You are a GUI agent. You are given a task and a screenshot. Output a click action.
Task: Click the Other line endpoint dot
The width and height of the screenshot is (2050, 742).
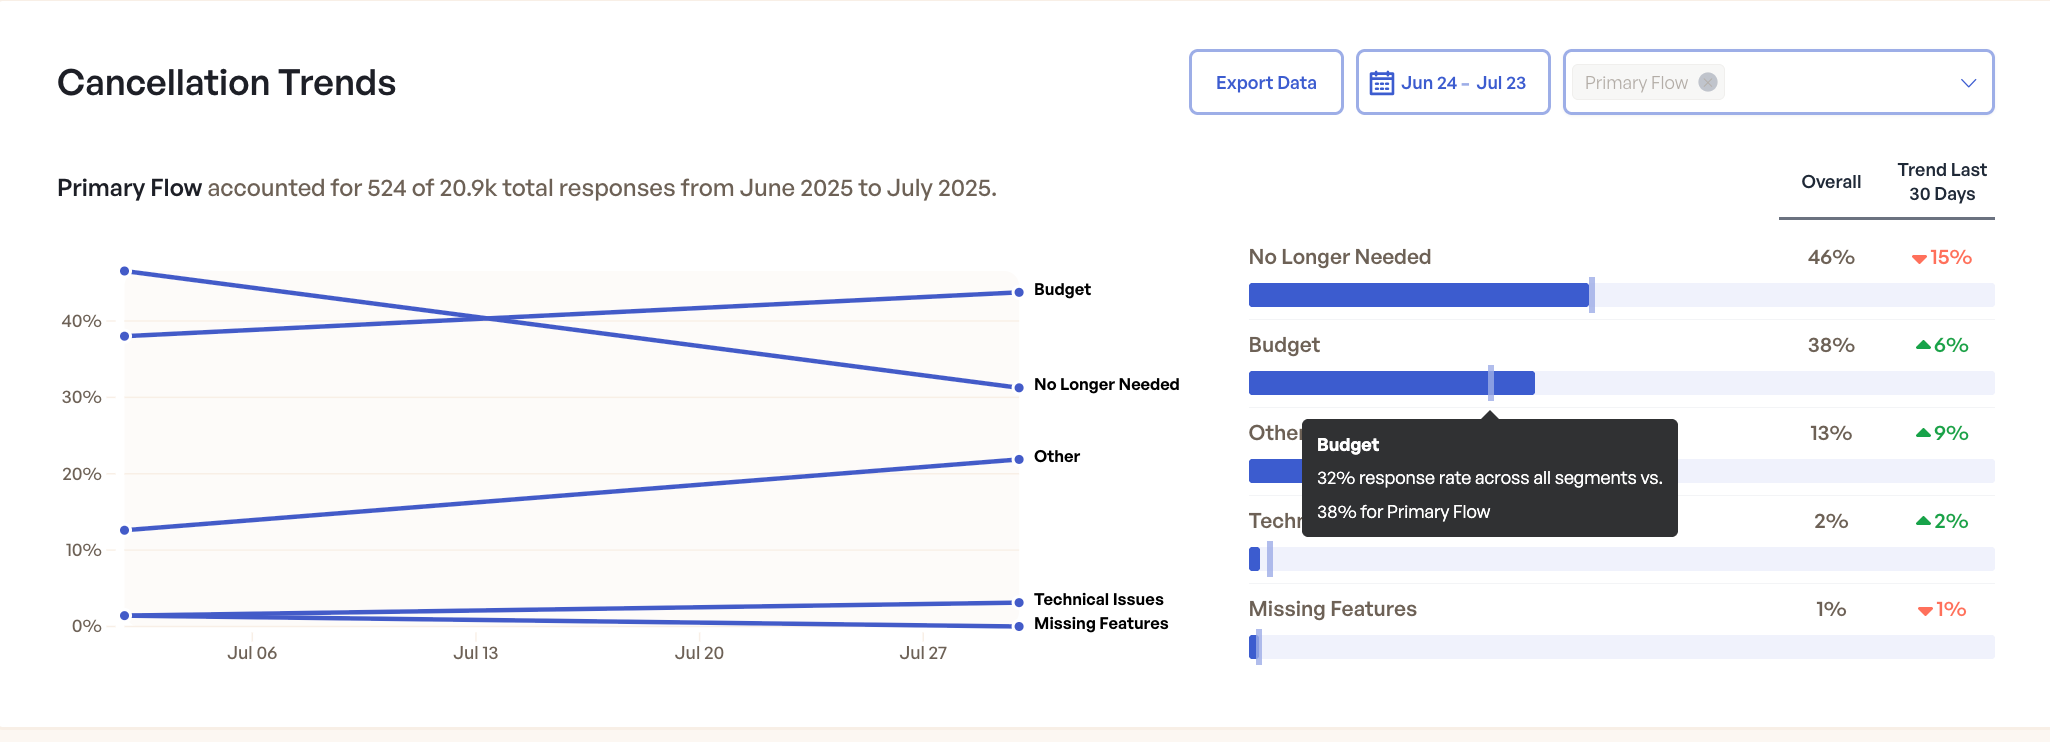click(1018, 460)
